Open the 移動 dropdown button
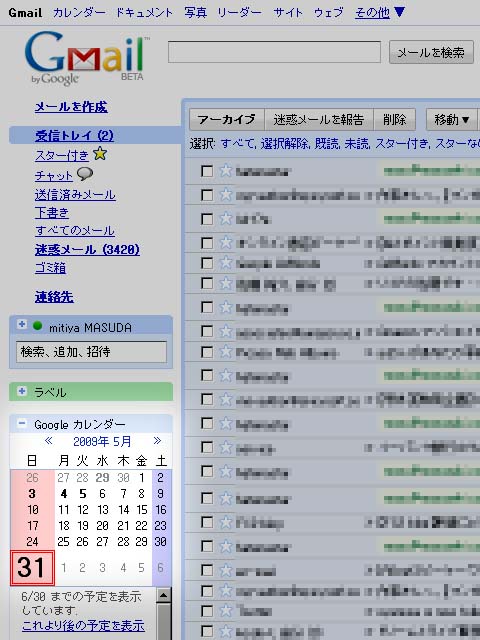This screenshot has width=480, height=640. click(451, 120)
